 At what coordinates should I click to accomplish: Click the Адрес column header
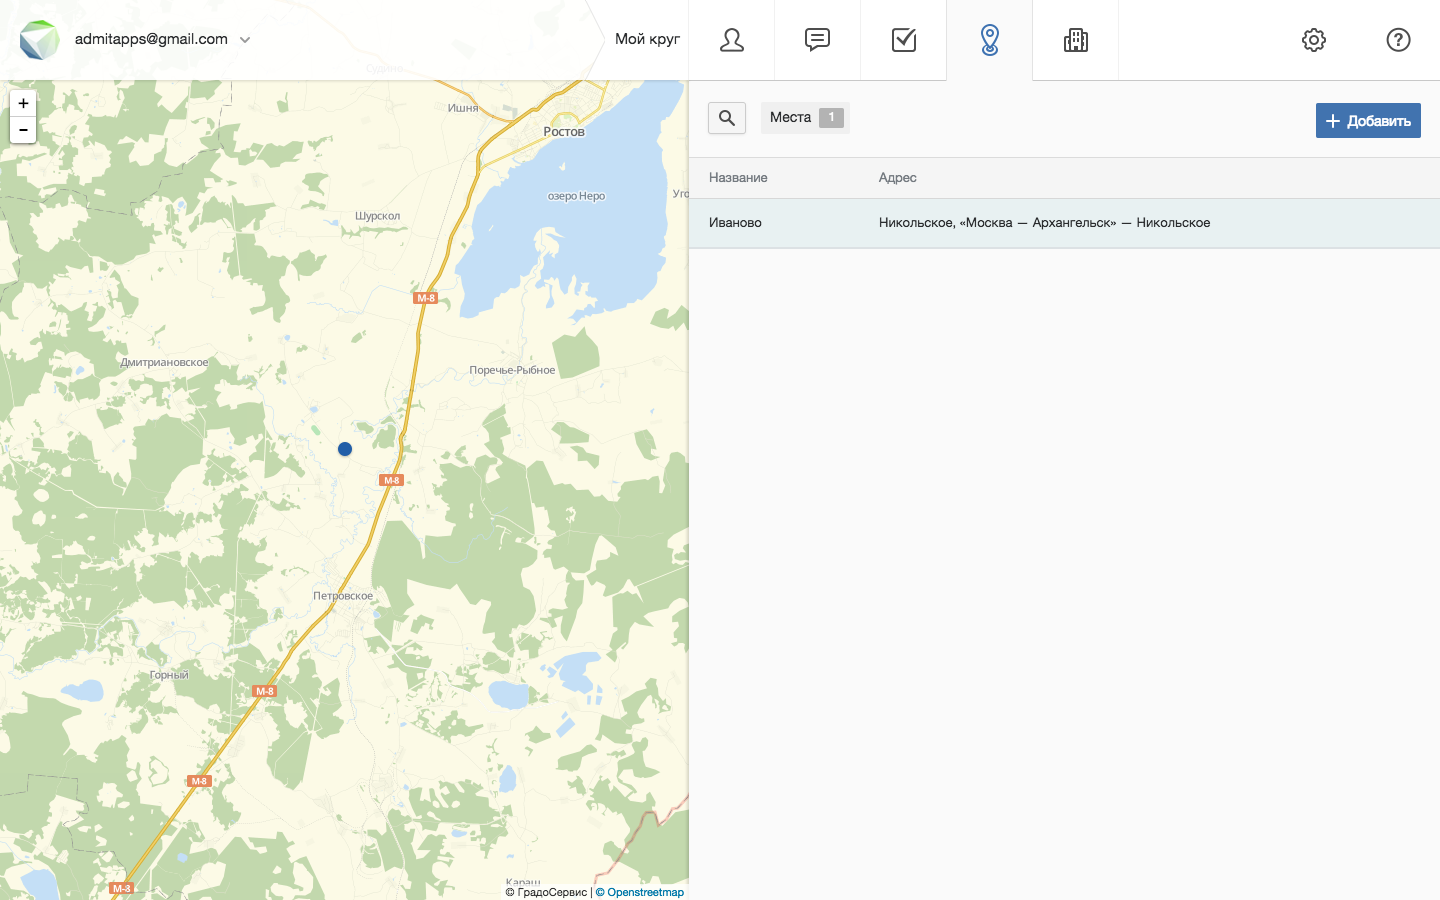pyautogui.click(x=897, y=178)
